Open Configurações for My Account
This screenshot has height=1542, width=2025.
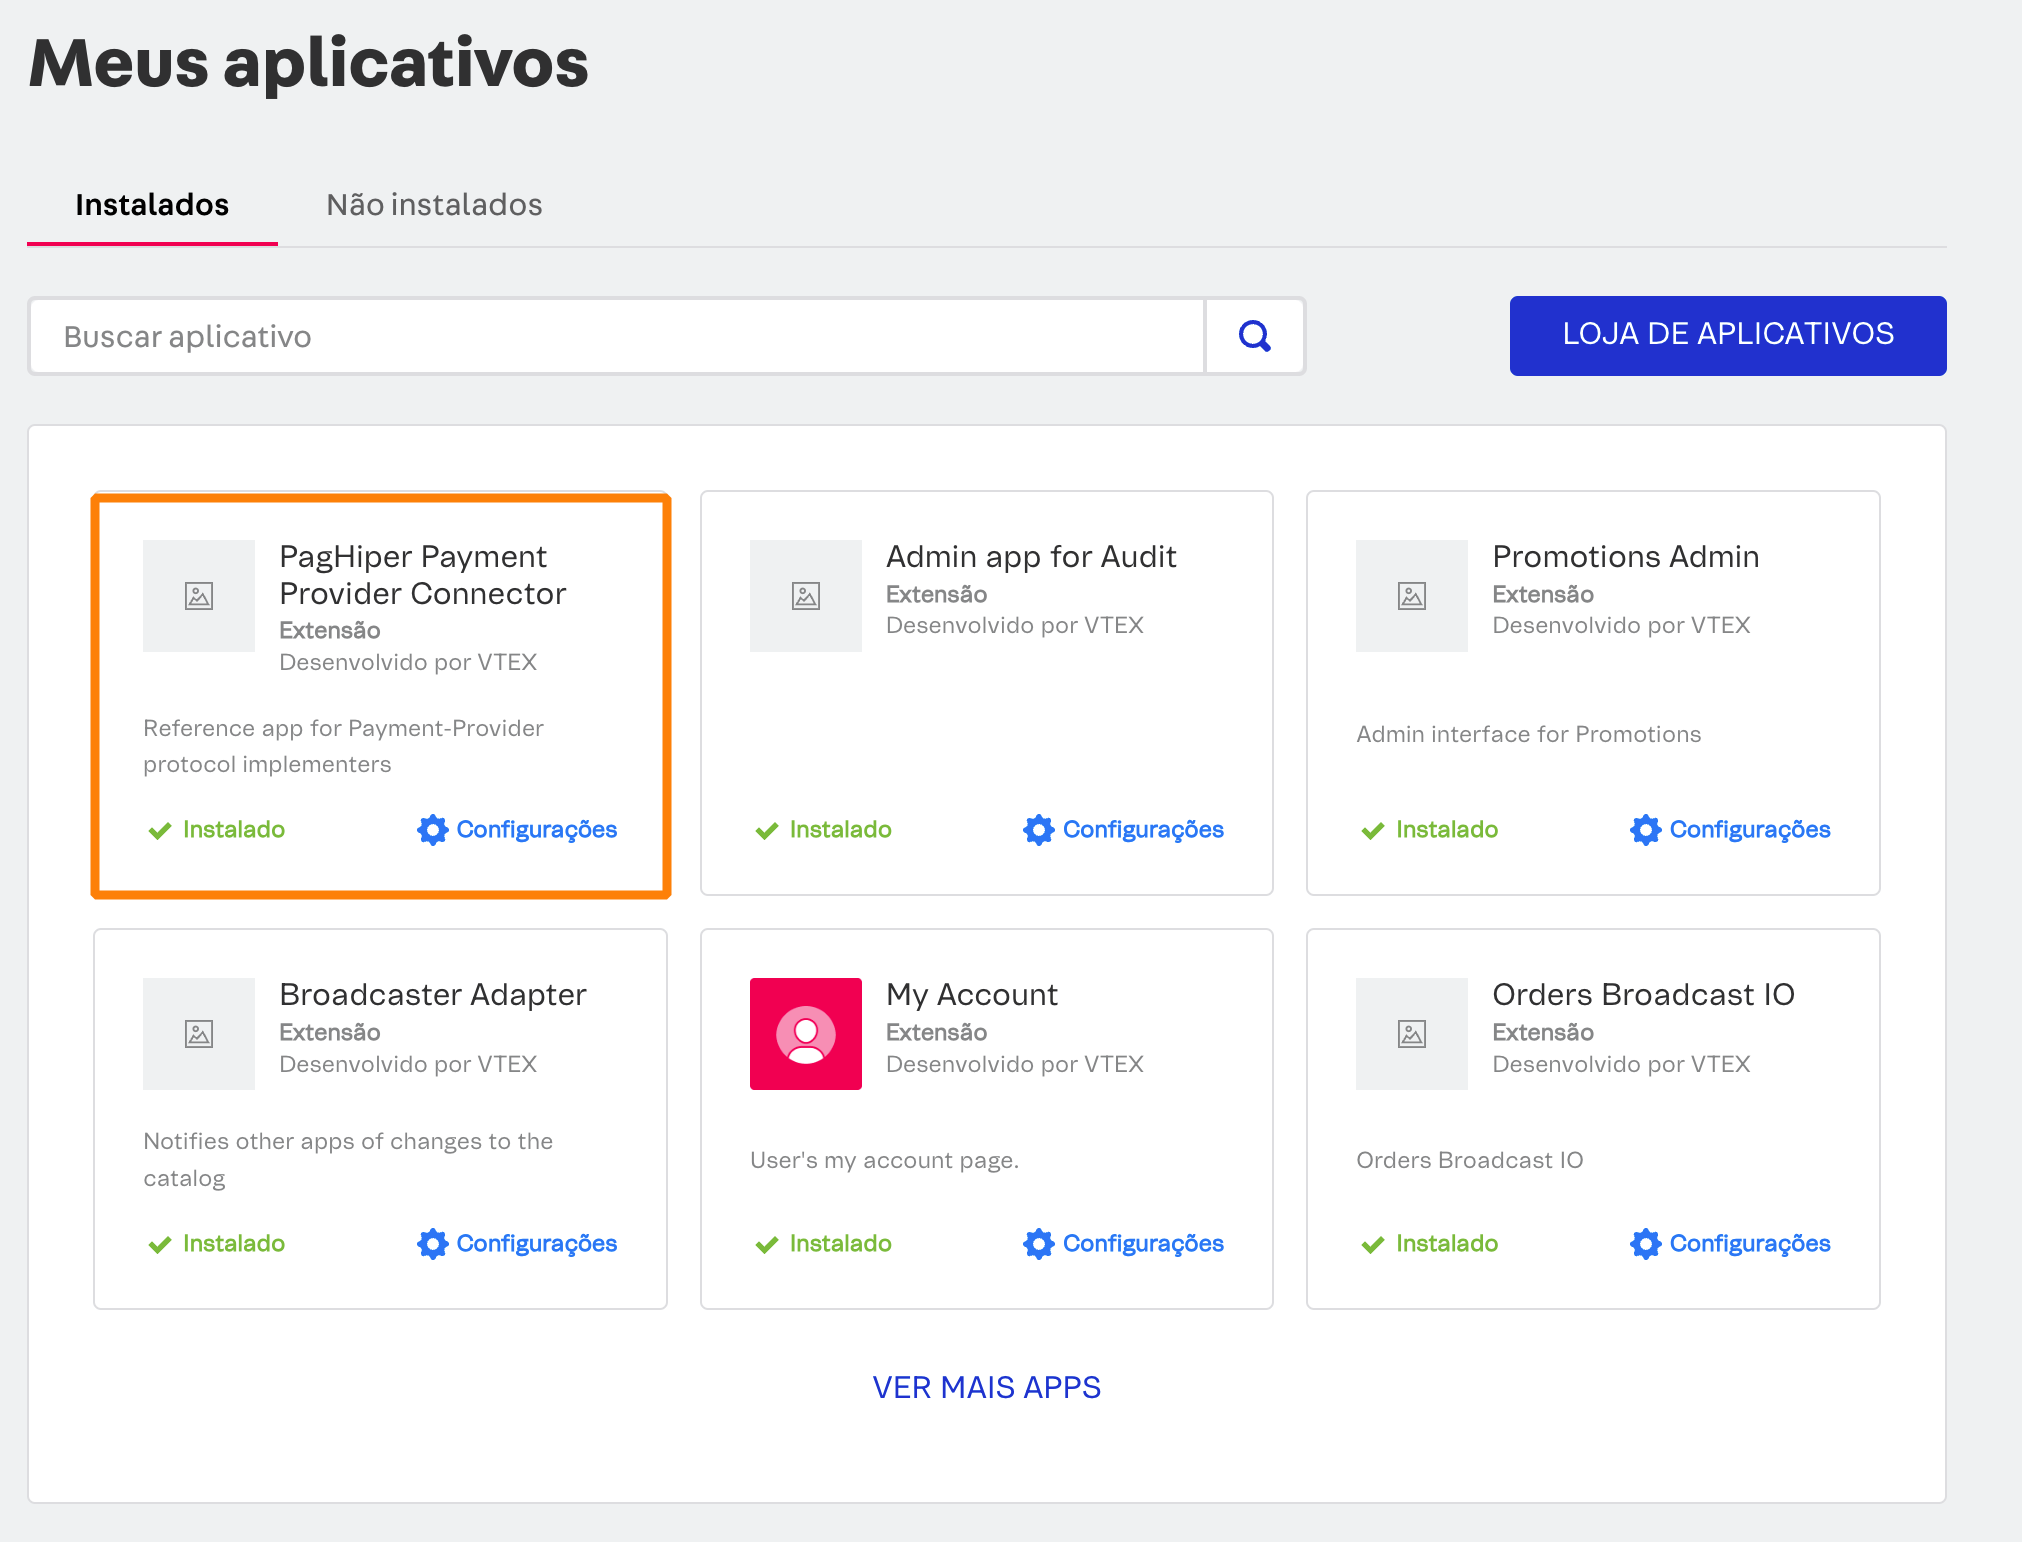1124,1244
